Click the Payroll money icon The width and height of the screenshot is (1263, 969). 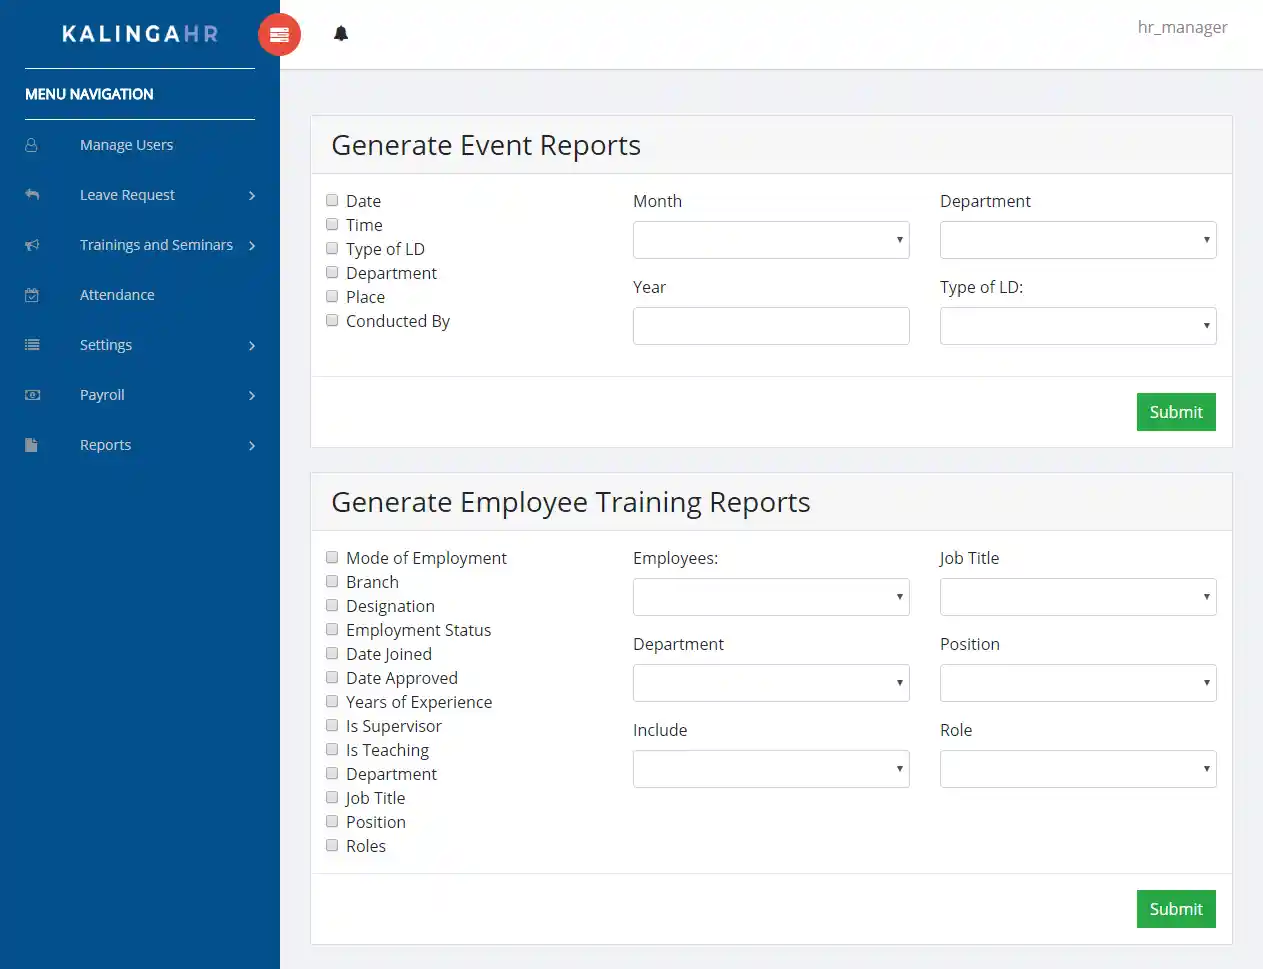[32, 395]
